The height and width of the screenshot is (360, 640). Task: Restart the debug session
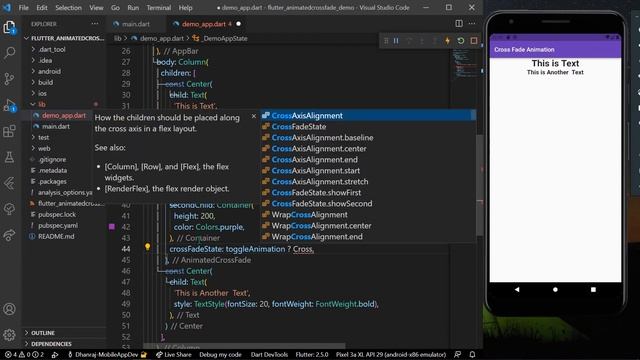coord(461,41)
